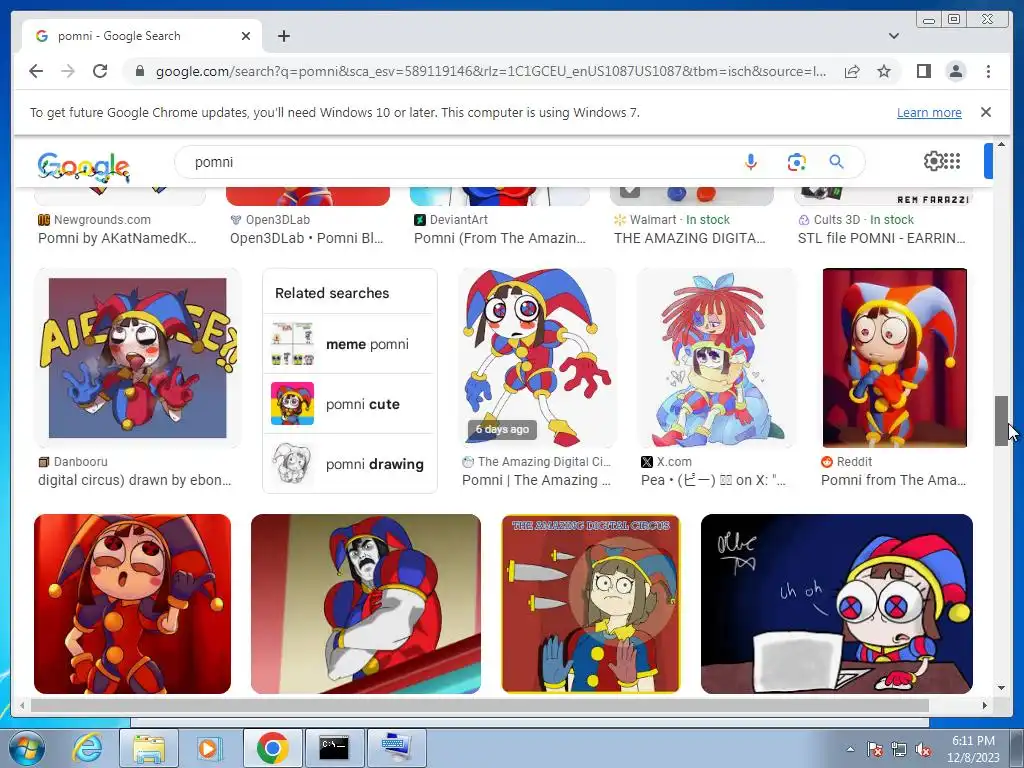Open Windows Media Player from taskbar
This screenshot has height=768, width=1024.
(209, 748)
